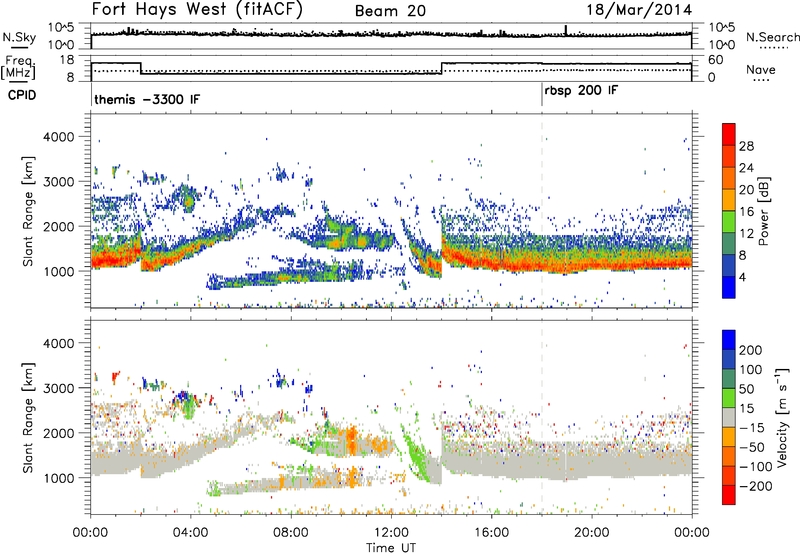Image resolution: width=800 pixels, height=554 pixels.
Task: Click the 'Slant Range [km]' label of power panel
Action: pos(28,211)
